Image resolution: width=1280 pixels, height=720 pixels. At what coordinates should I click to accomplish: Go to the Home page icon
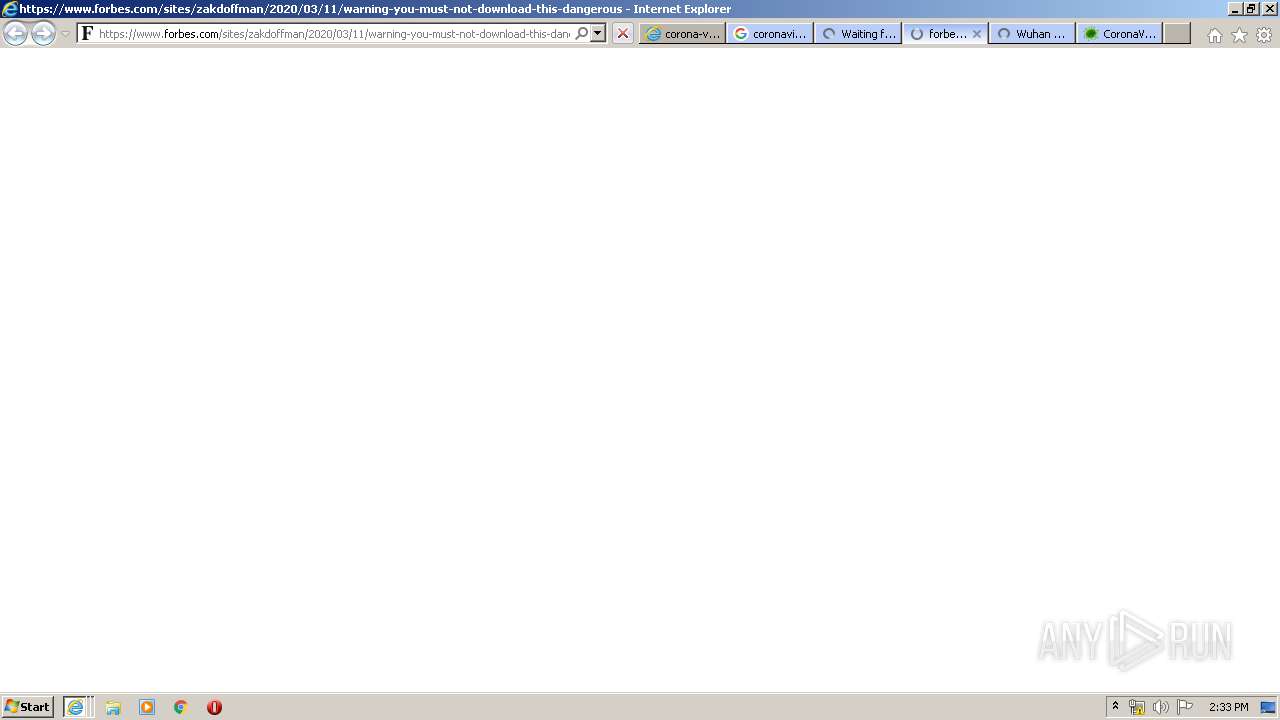tap(1214, 35)
